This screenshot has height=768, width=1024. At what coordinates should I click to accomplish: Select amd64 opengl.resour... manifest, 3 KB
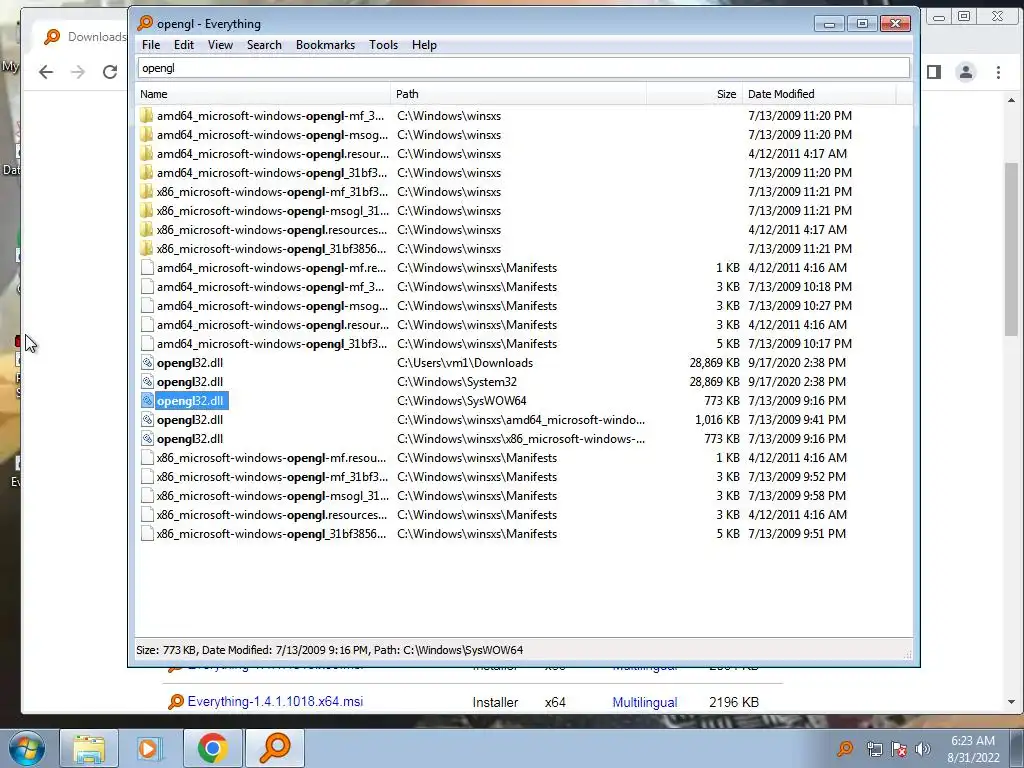tap(272, 325)
